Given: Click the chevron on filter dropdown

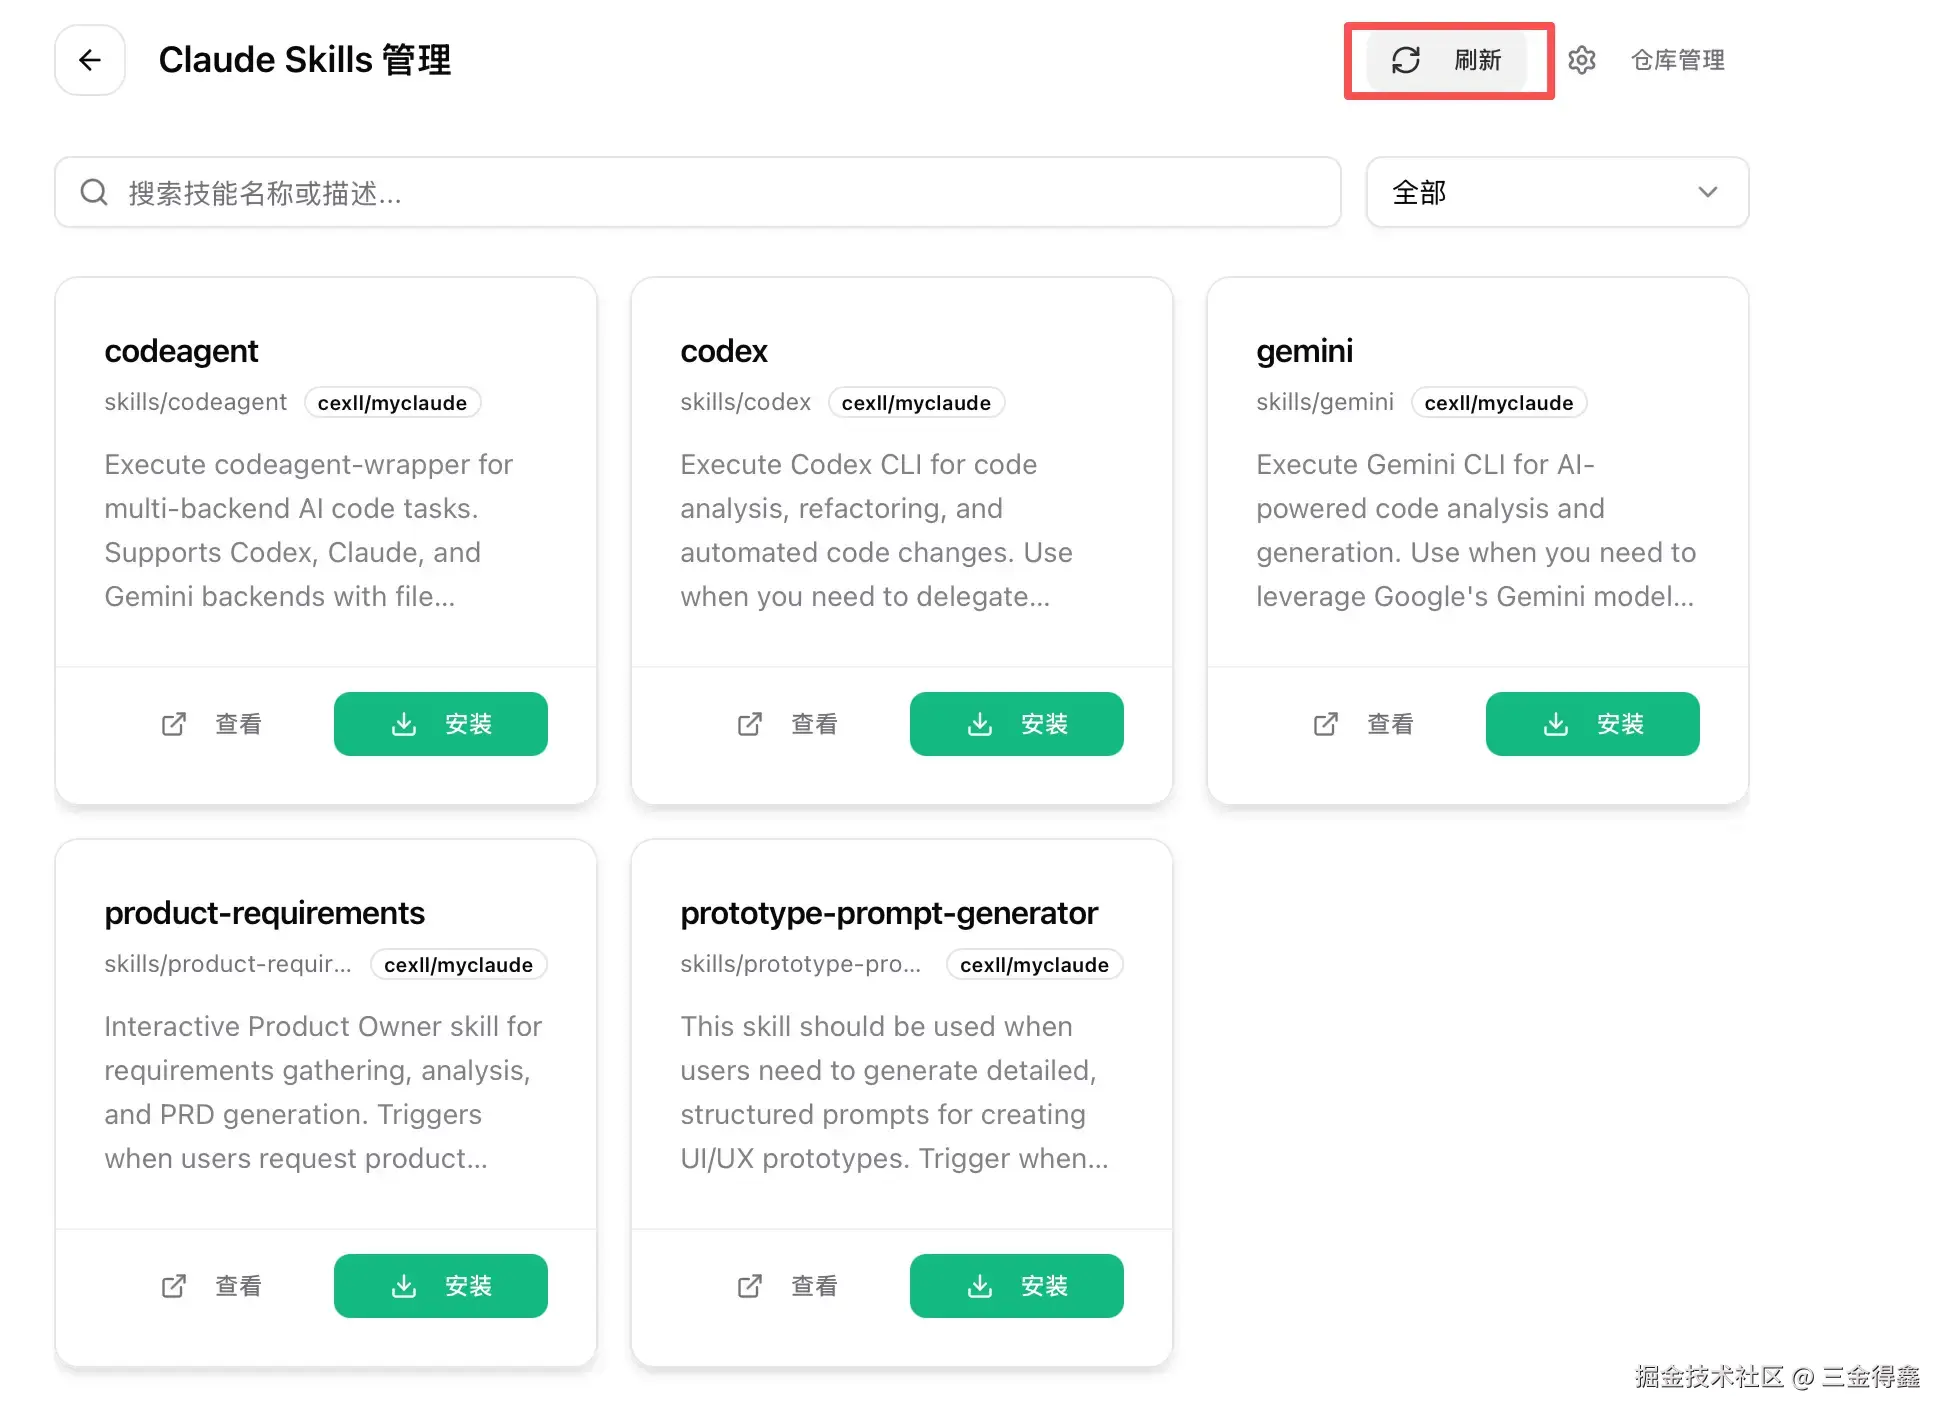Looking at the screenshot, I should tap(1708, 192).
